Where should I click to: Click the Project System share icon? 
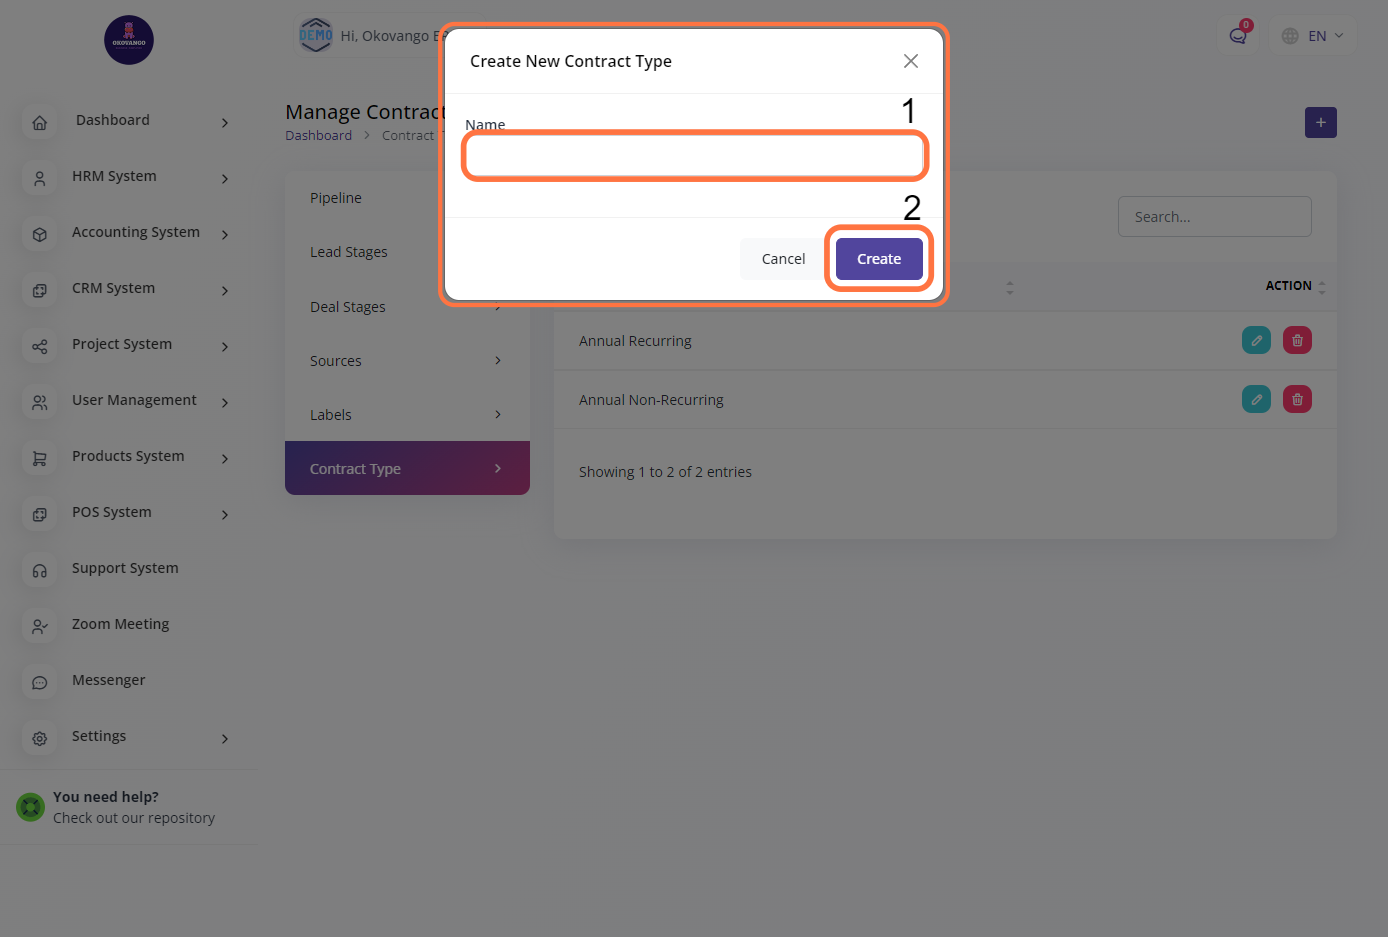[40, 347]
